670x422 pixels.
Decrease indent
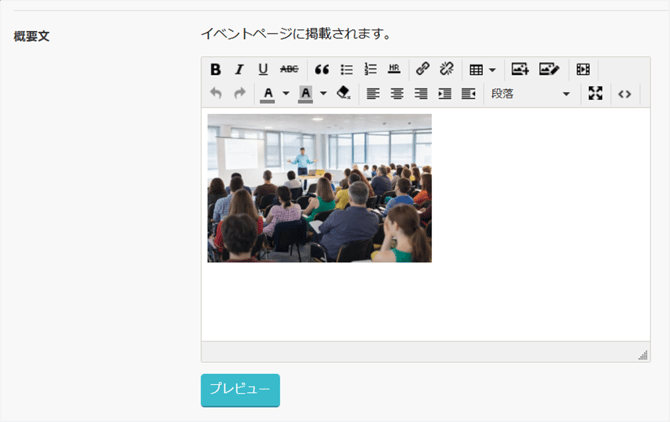pos(469,94)
